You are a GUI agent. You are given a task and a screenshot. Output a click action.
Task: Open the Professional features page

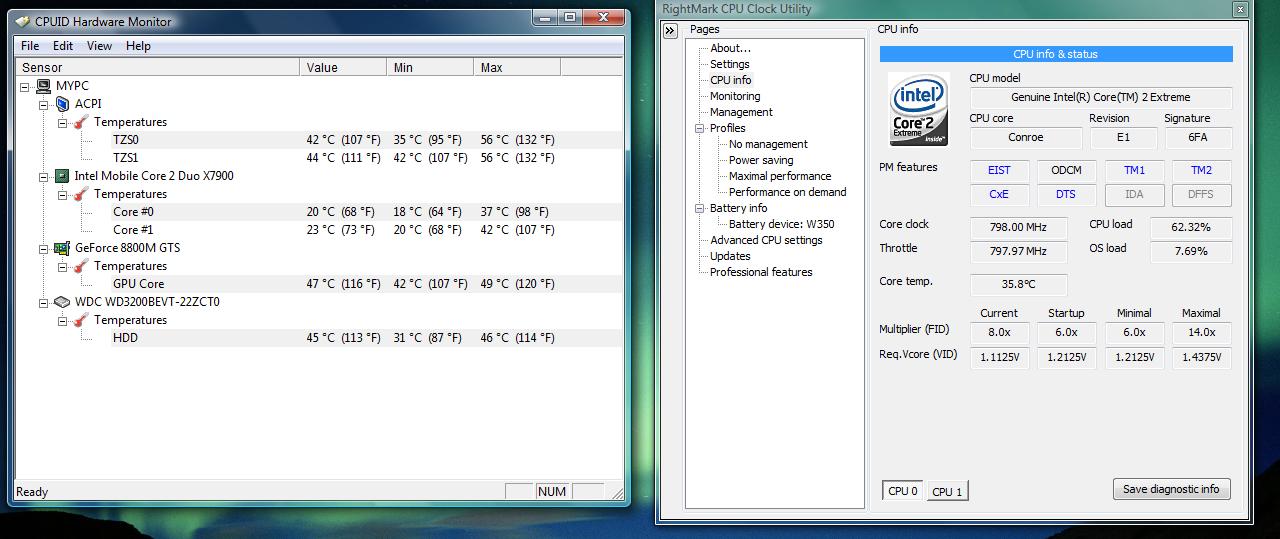point(761,272)
